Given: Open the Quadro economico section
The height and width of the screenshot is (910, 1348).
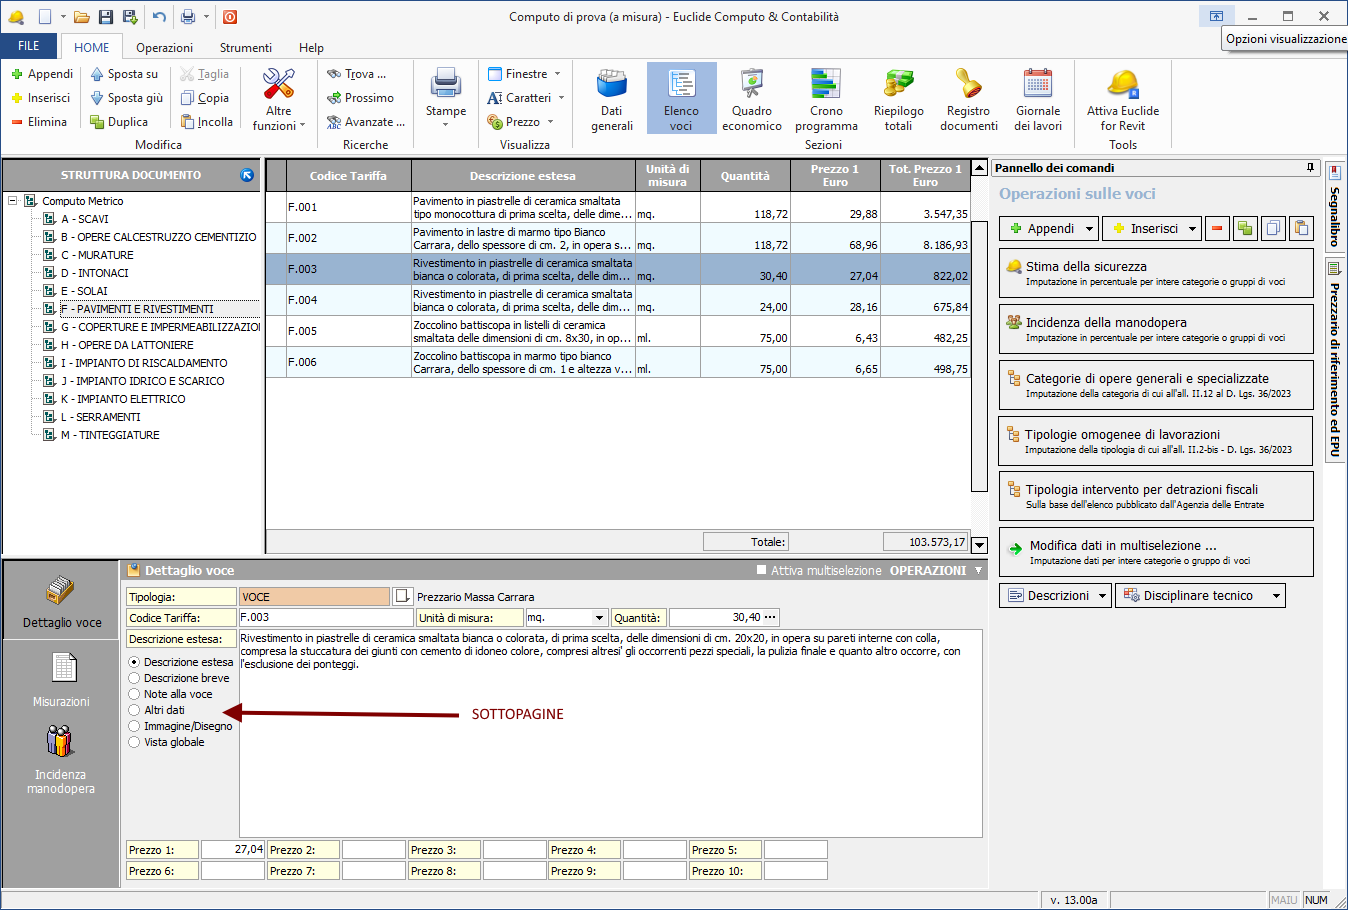Looking at the screenshot, I should pyautogui.click(x=751, y=99).
